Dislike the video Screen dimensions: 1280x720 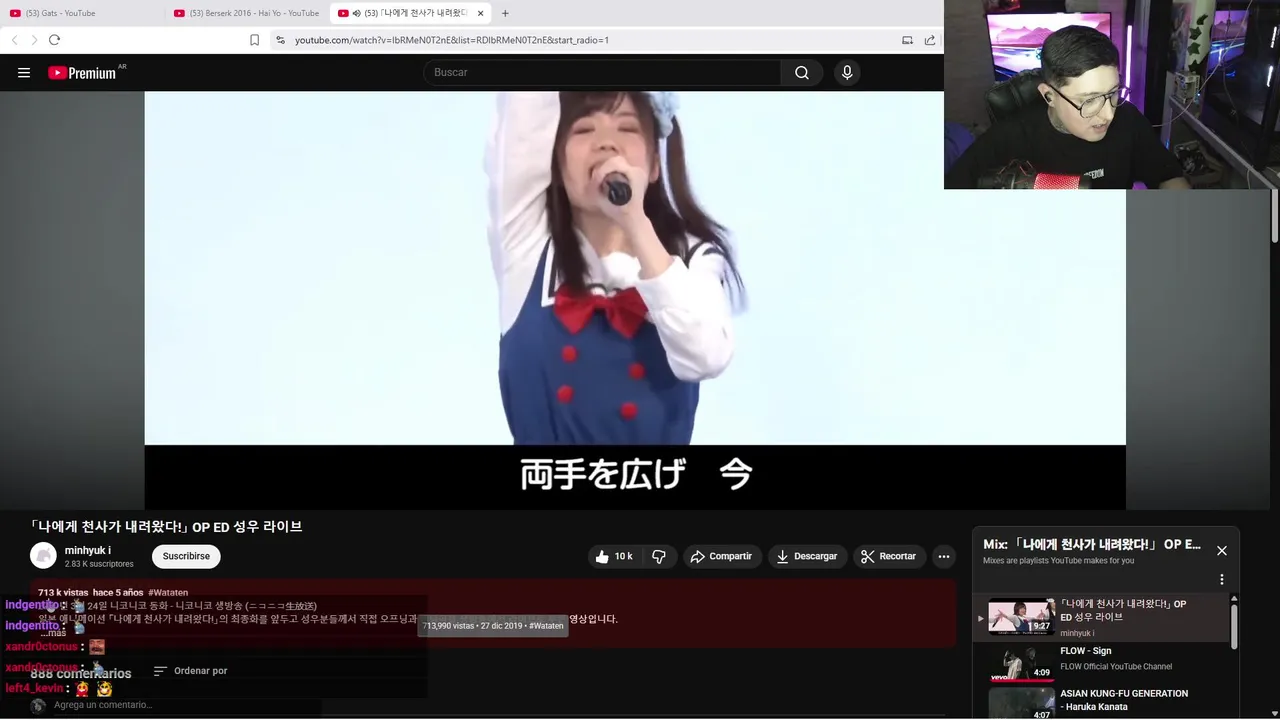coord(659,556)
